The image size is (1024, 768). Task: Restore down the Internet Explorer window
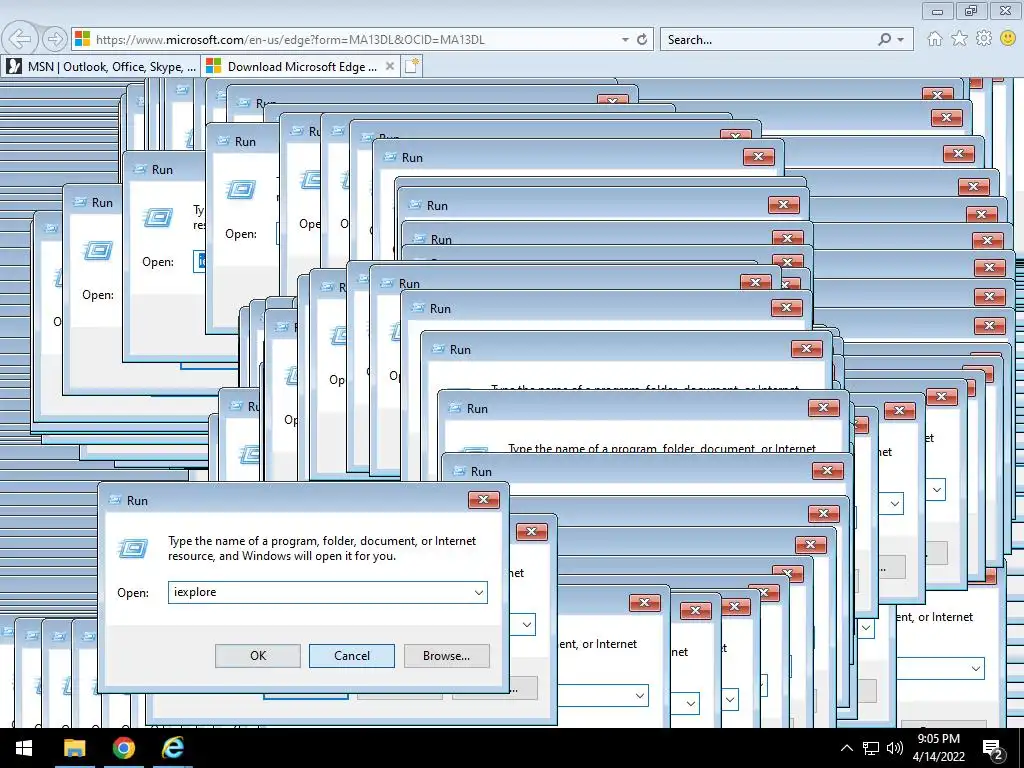click(x=971, y=10)
